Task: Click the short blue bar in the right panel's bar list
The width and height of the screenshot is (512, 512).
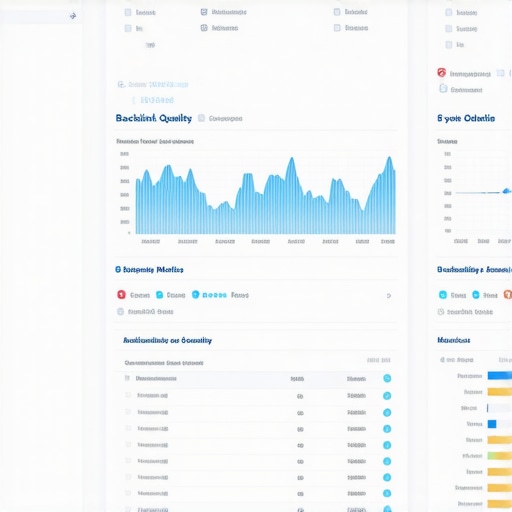Action: coord(492,424)
